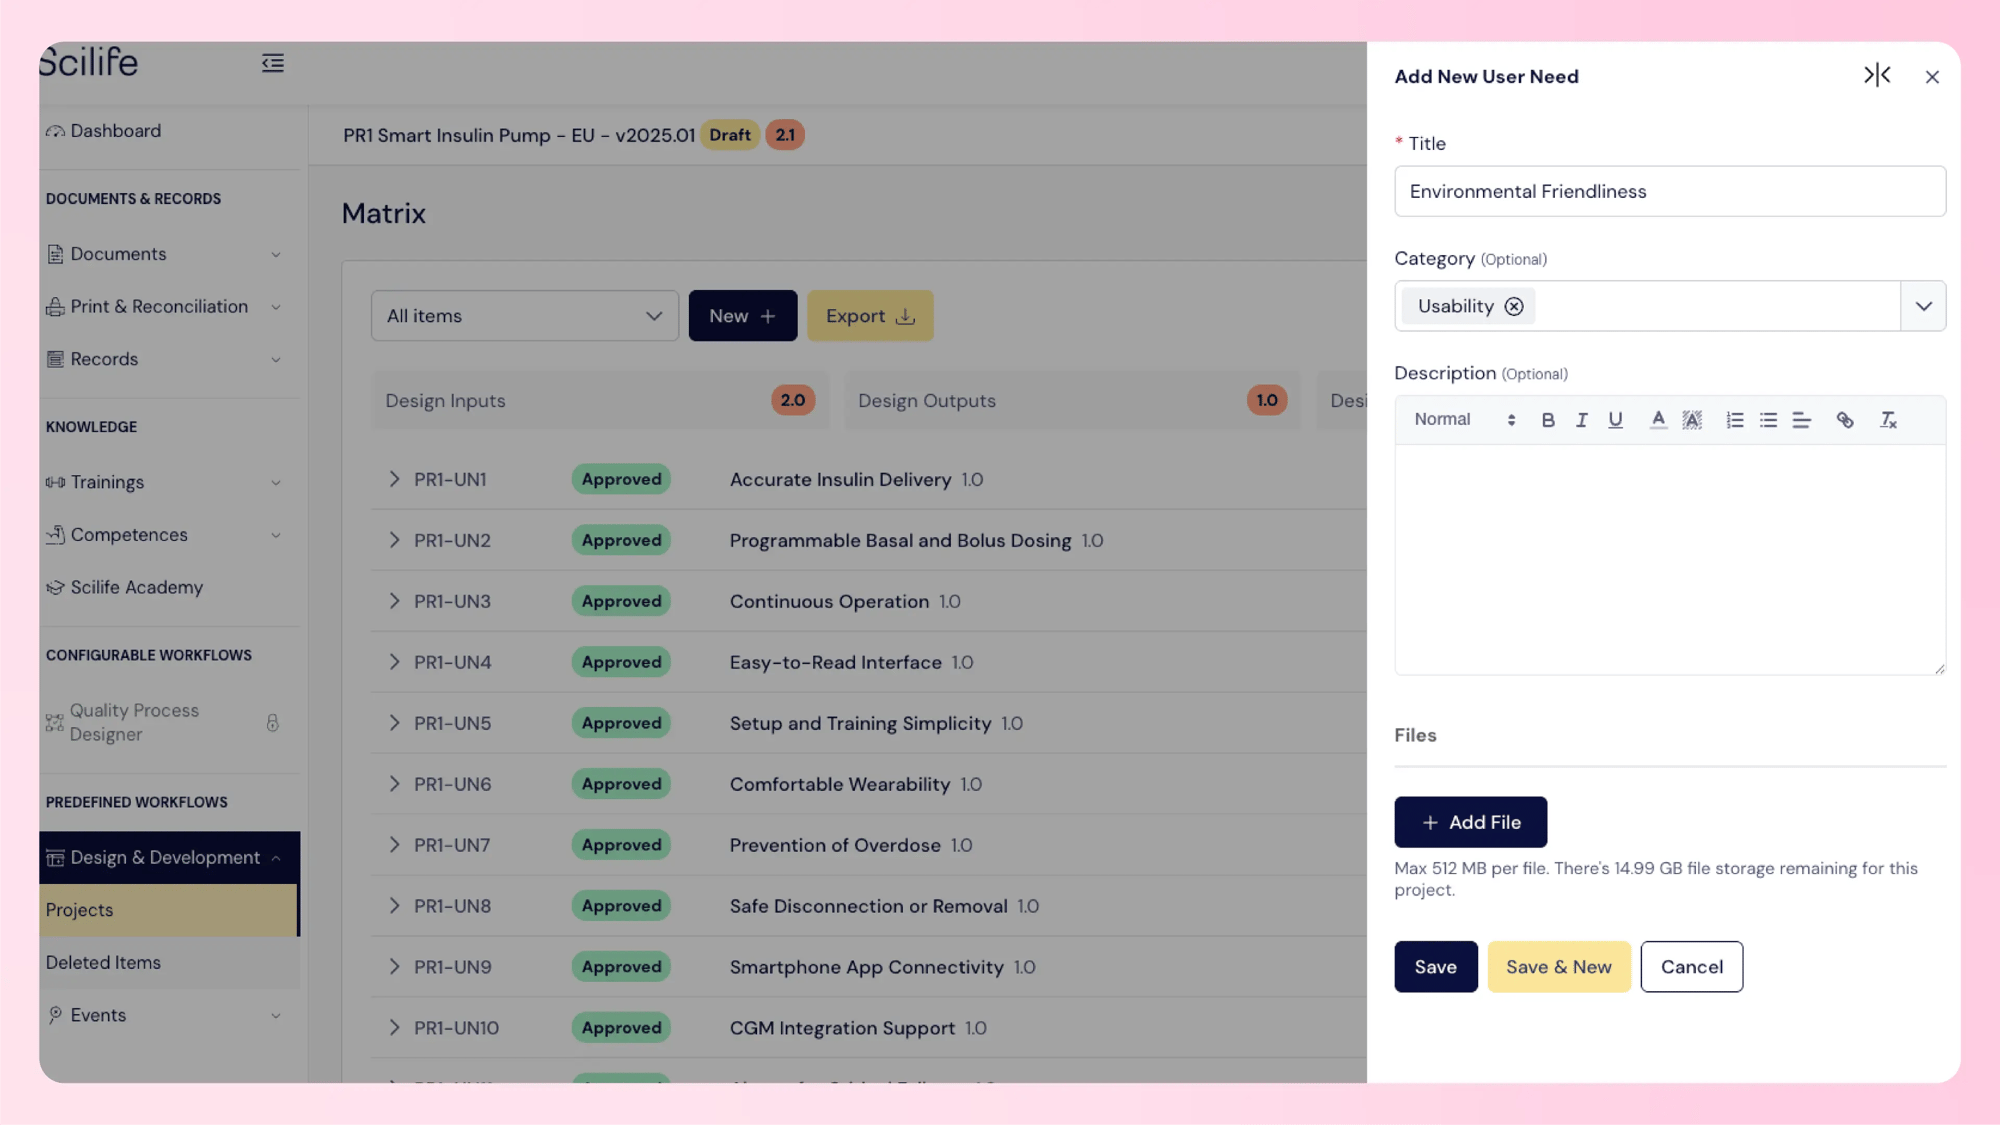Apply italic formatting in the description toolbar

(1581, 419)
